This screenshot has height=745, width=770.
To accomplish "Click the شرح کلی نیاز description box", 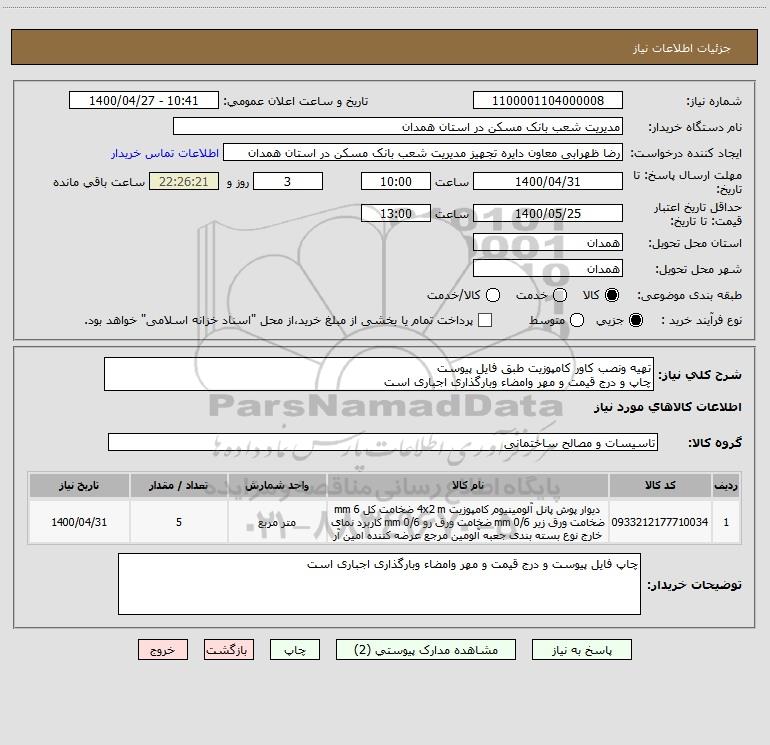I will pos(379,374).
